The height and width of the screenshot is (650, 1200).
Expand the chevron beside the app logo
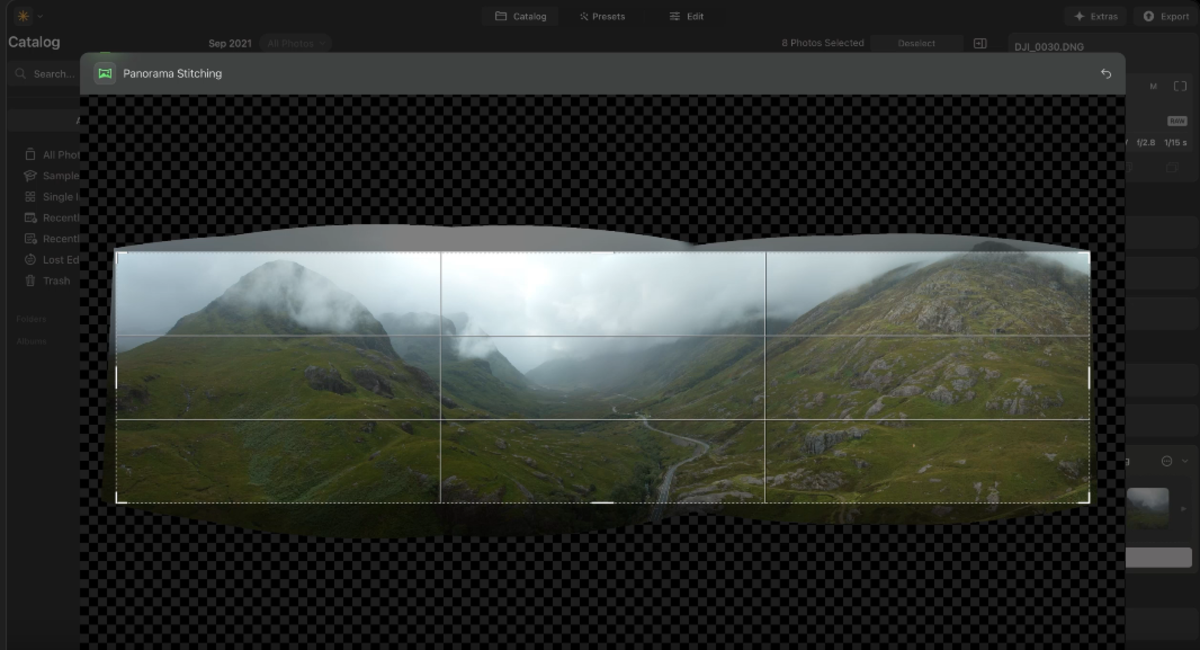point(40,16)
